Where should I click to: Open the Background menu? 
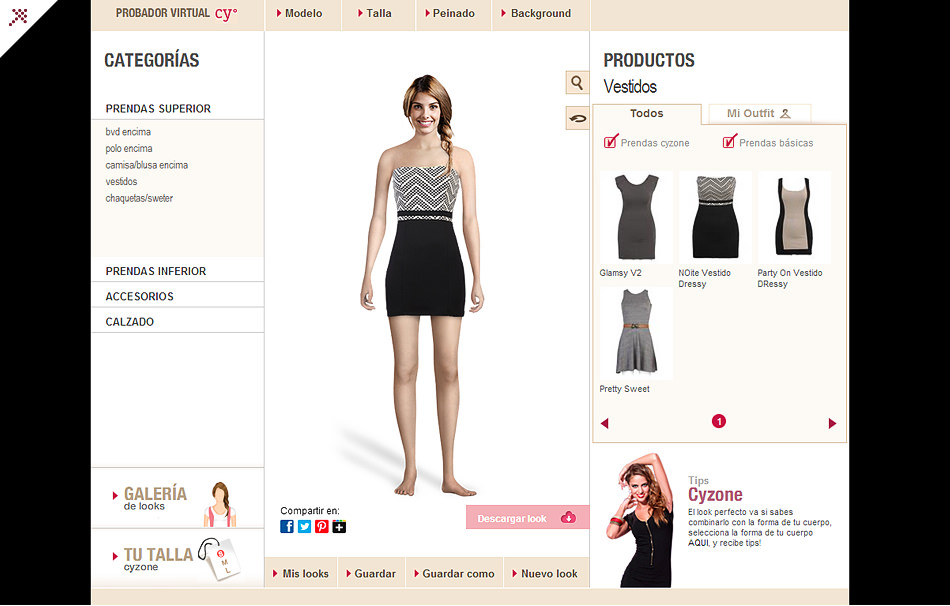tap(540, 14)
